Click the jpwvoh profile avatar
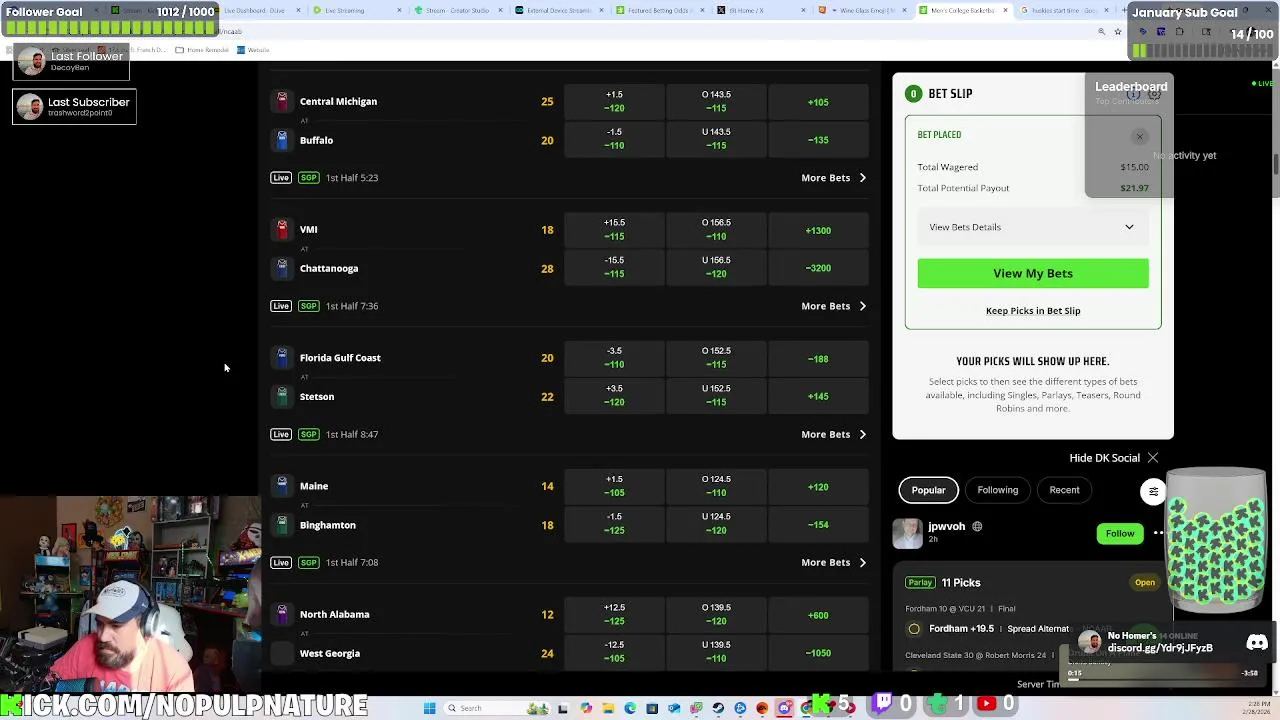The width and height of the screenshot is (1280, 720). (x=908, y=533)
